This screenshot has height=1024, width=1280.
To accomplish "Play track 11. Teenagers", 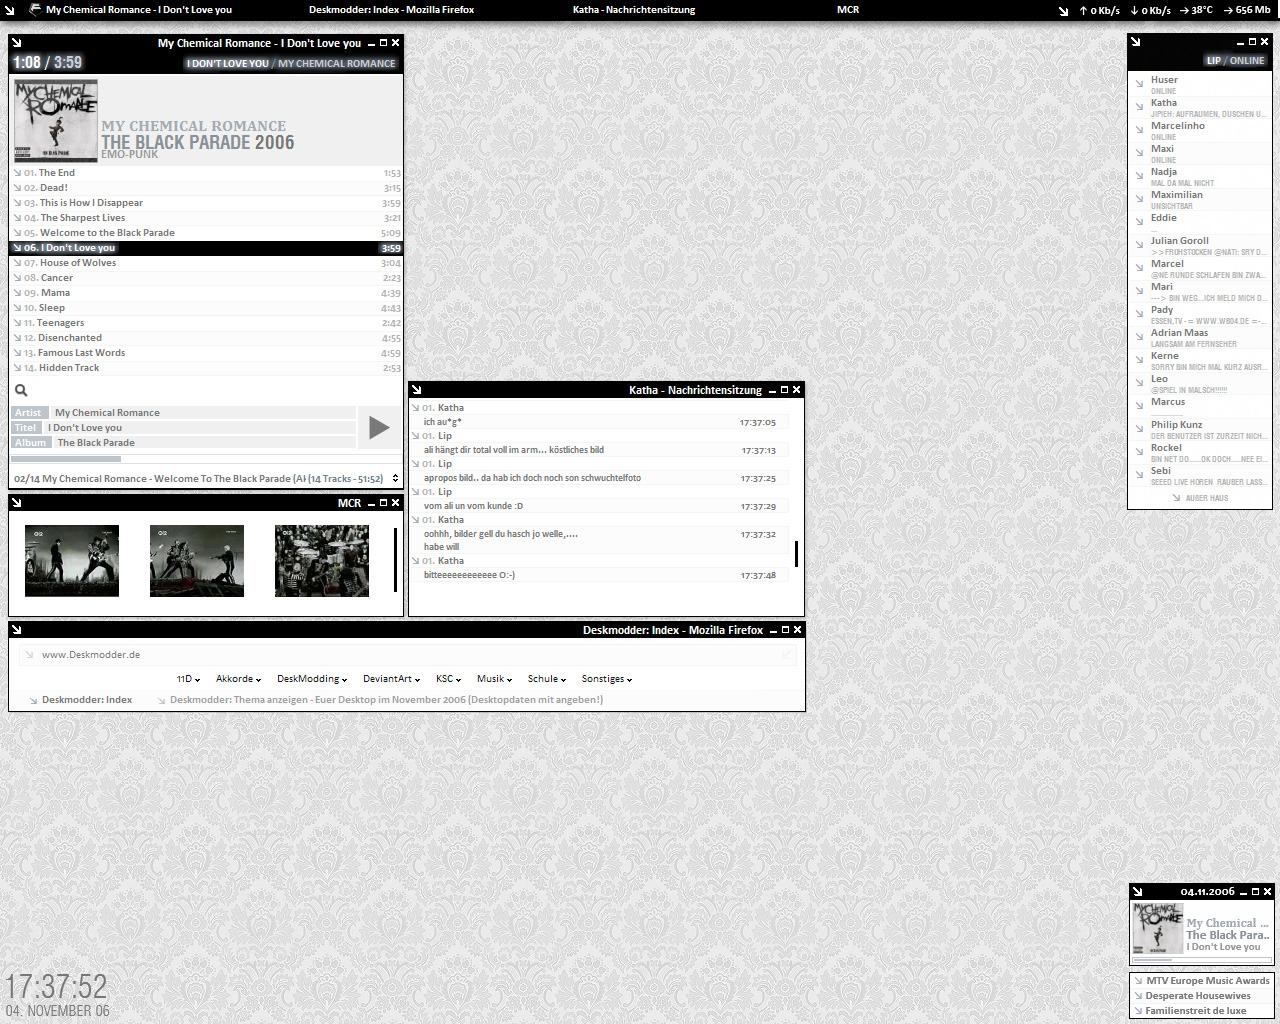I will coord(206,323).
